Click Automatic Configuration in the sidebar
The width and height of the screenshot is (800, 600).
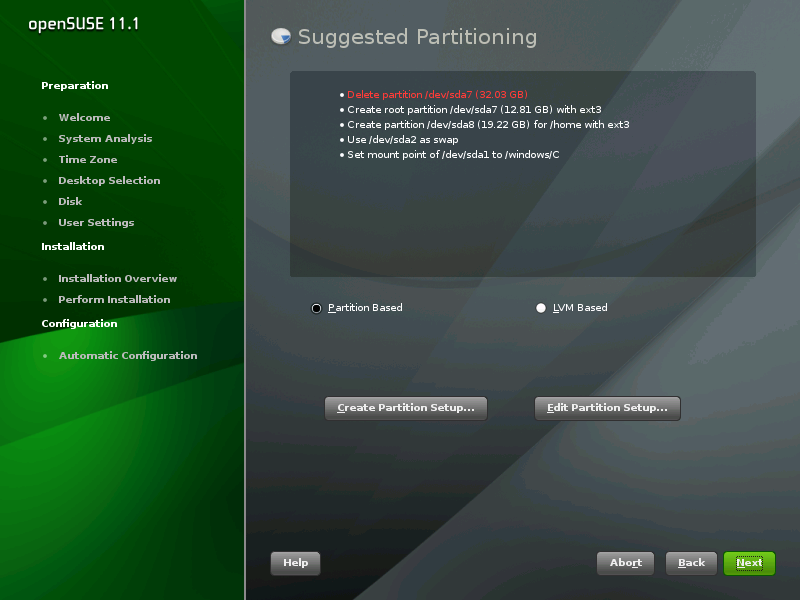[128, 356]
